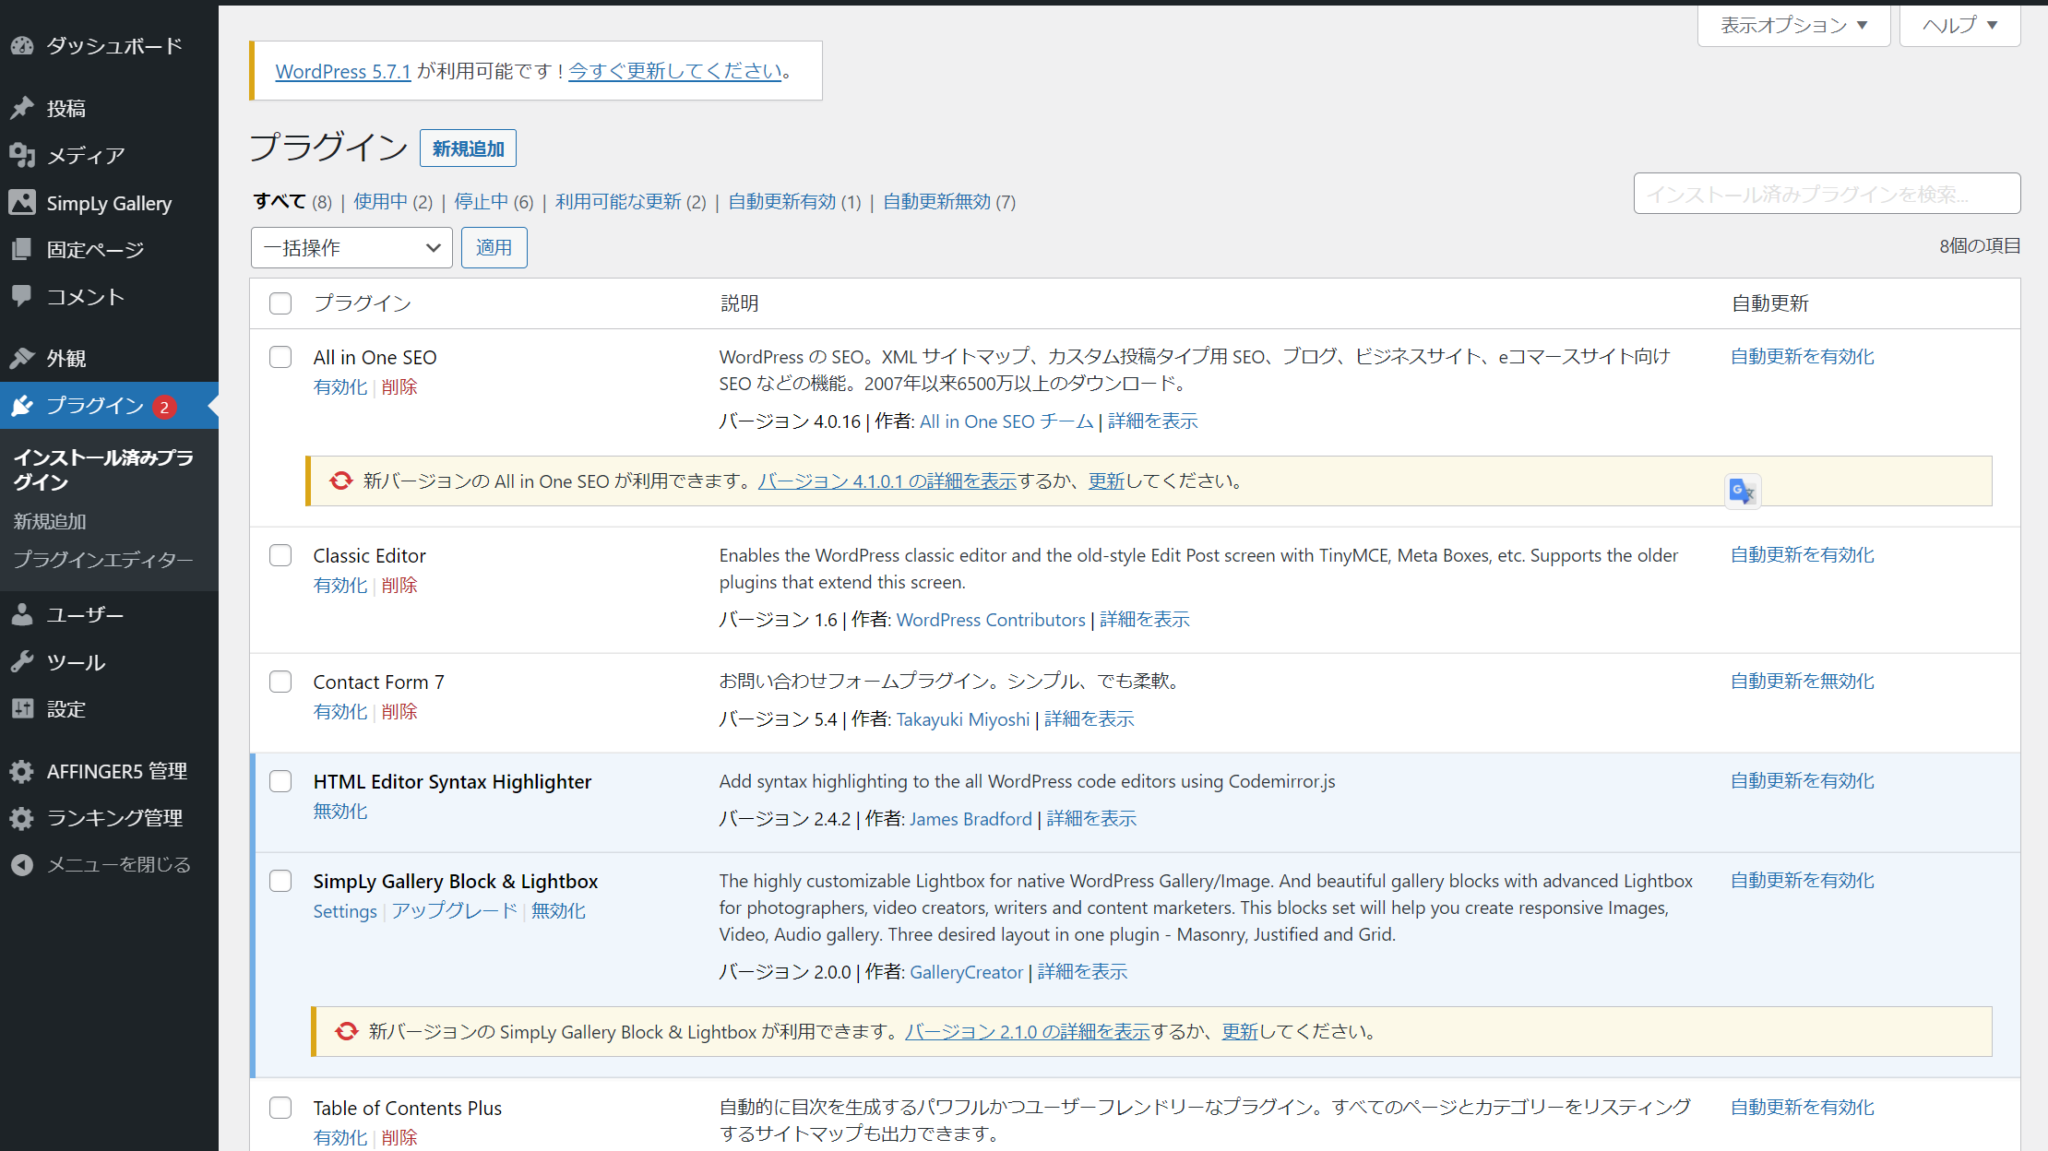Click the Google Translate icon in the notice
The width and height of the screenshot is (2048, 1151).
(1742, 491)
